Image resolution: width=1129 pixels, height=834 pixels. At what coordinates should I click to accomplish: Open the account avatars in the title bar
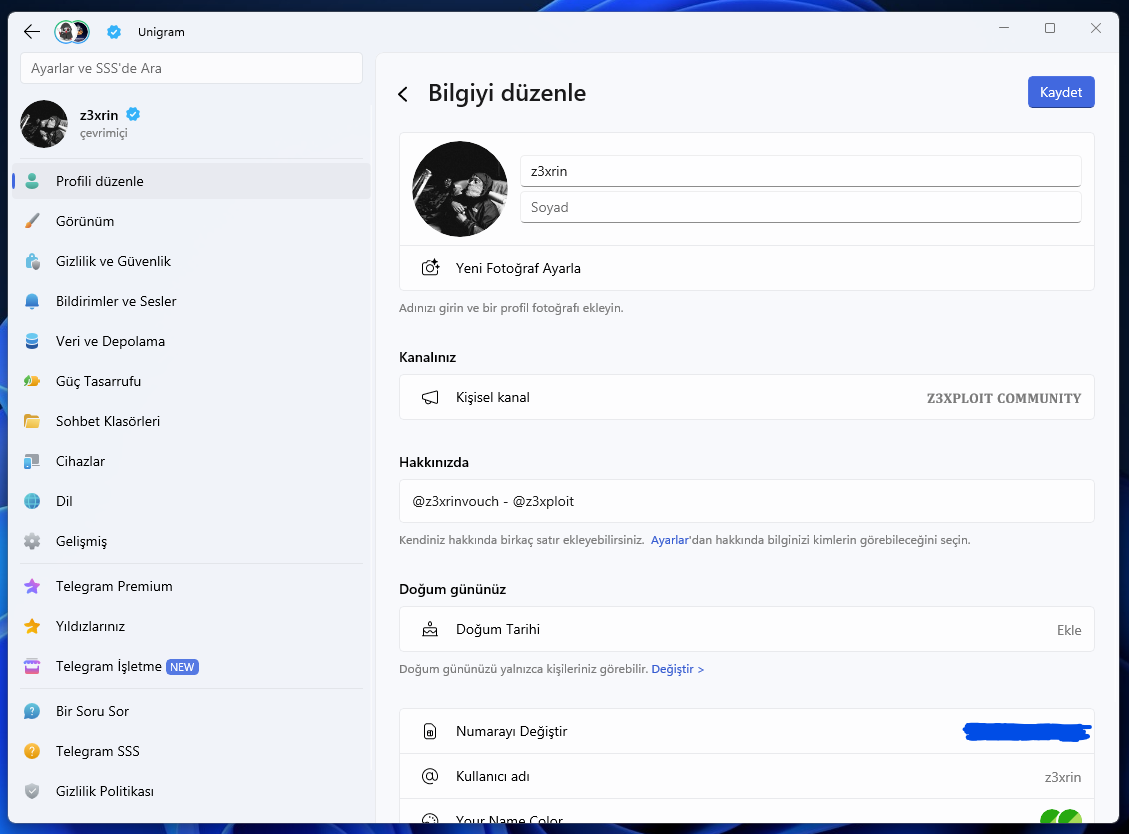point(71,32)
